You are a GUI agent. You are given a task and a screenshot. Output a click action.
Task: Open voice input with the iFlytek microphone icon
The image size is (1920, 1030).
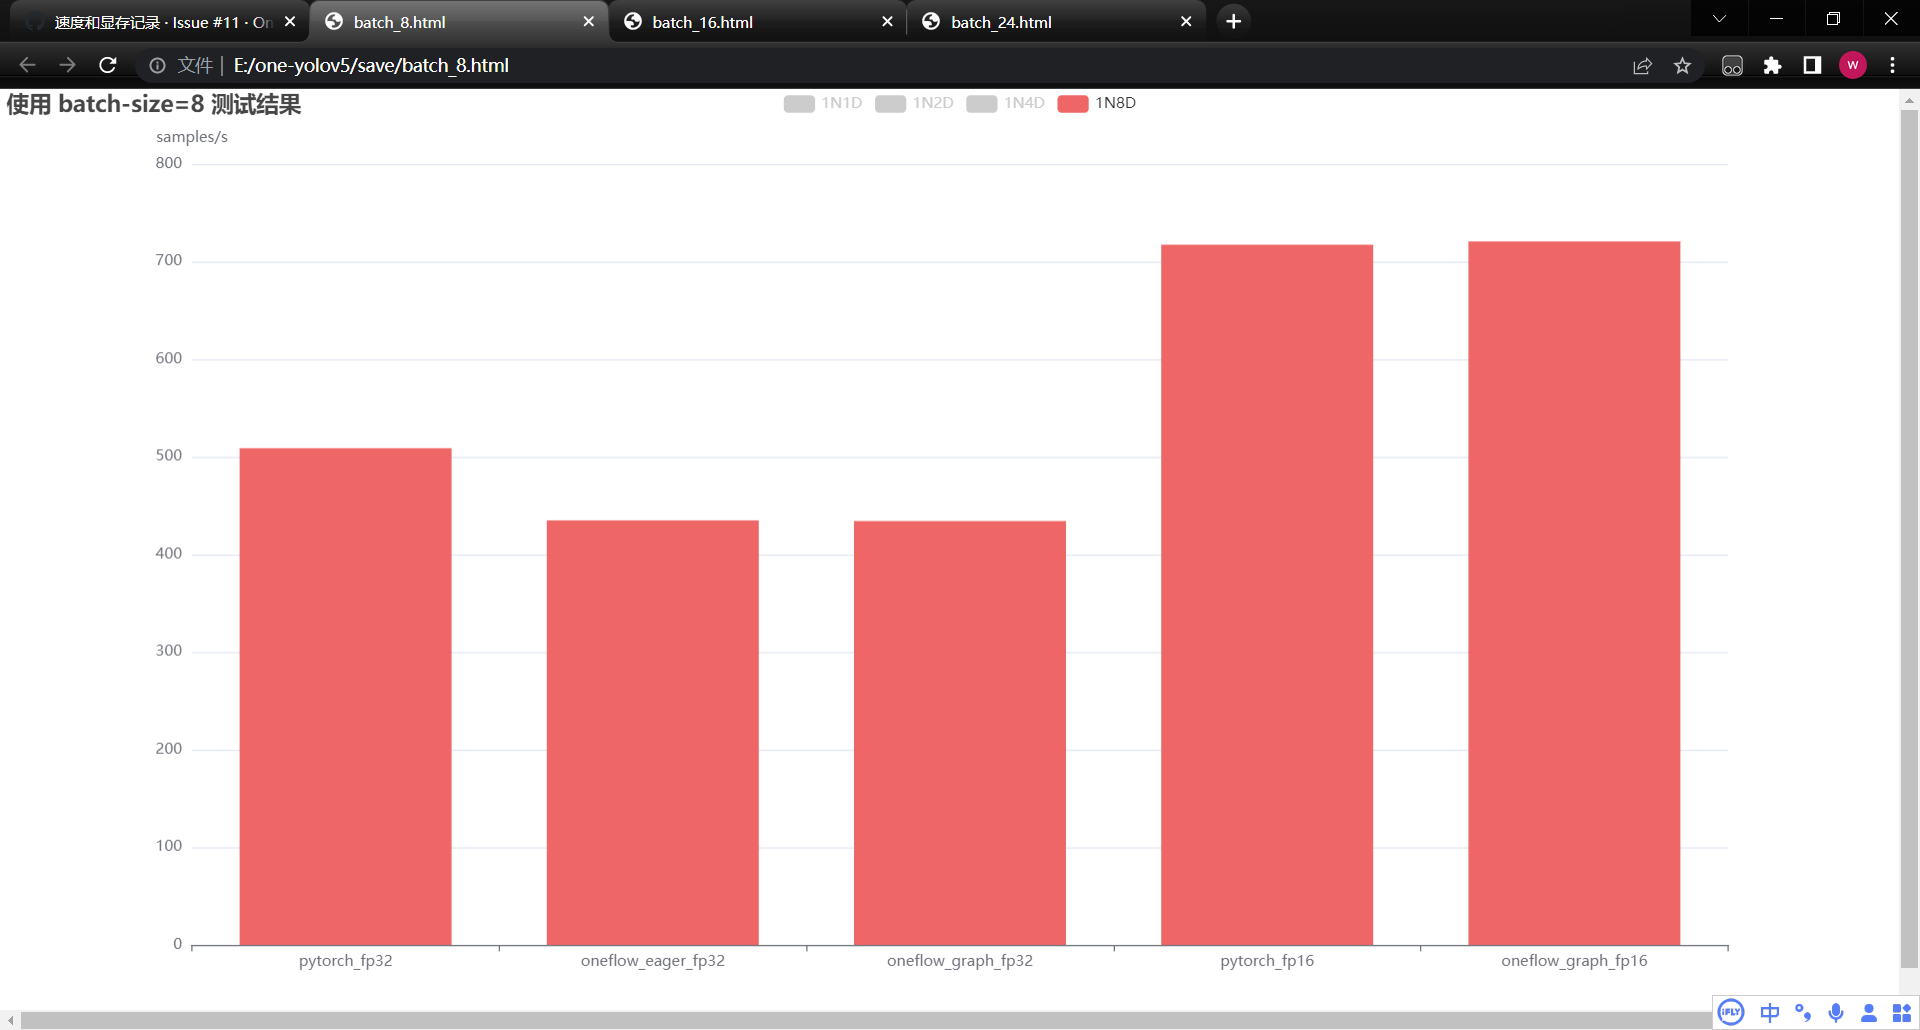(1835, 1013)
